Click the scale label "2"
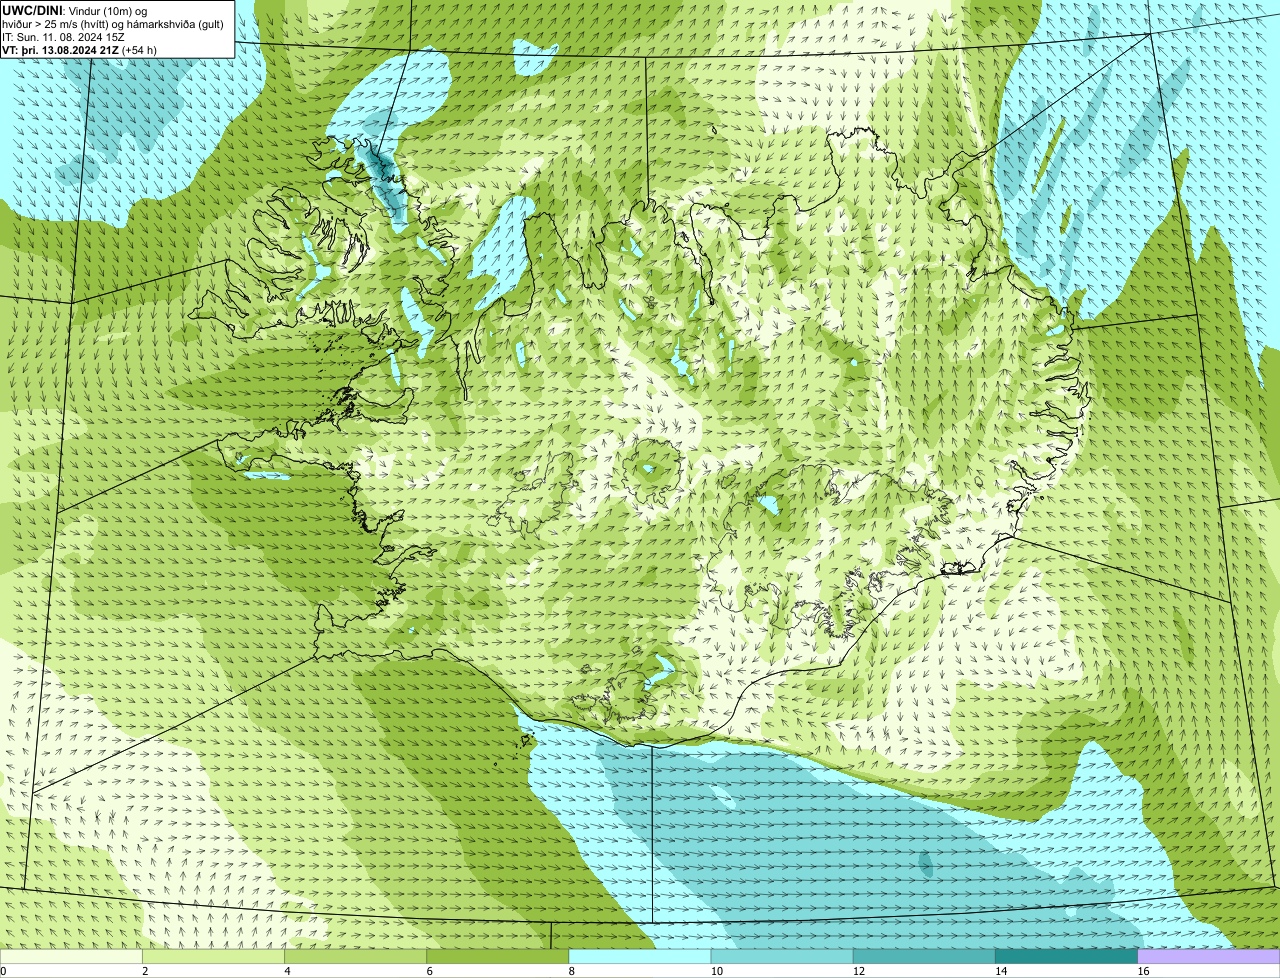The image size is (1280, 978). click(x=145, y=971)
